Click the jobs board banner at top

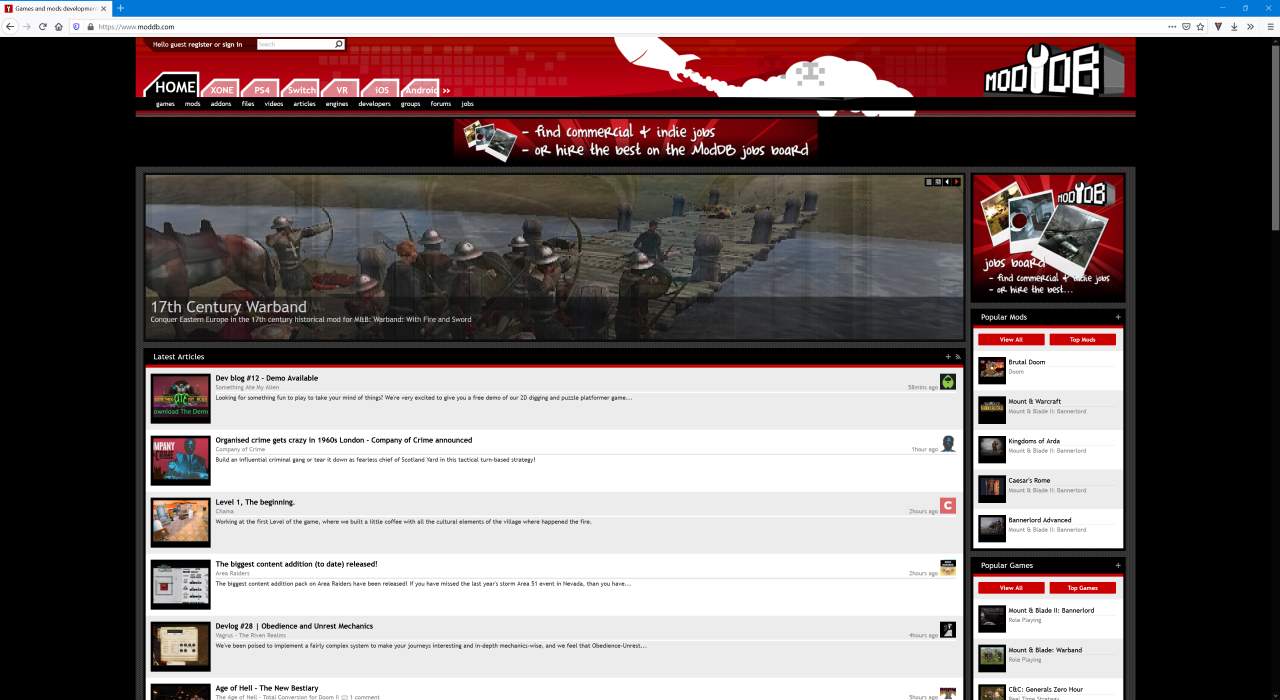636,140
